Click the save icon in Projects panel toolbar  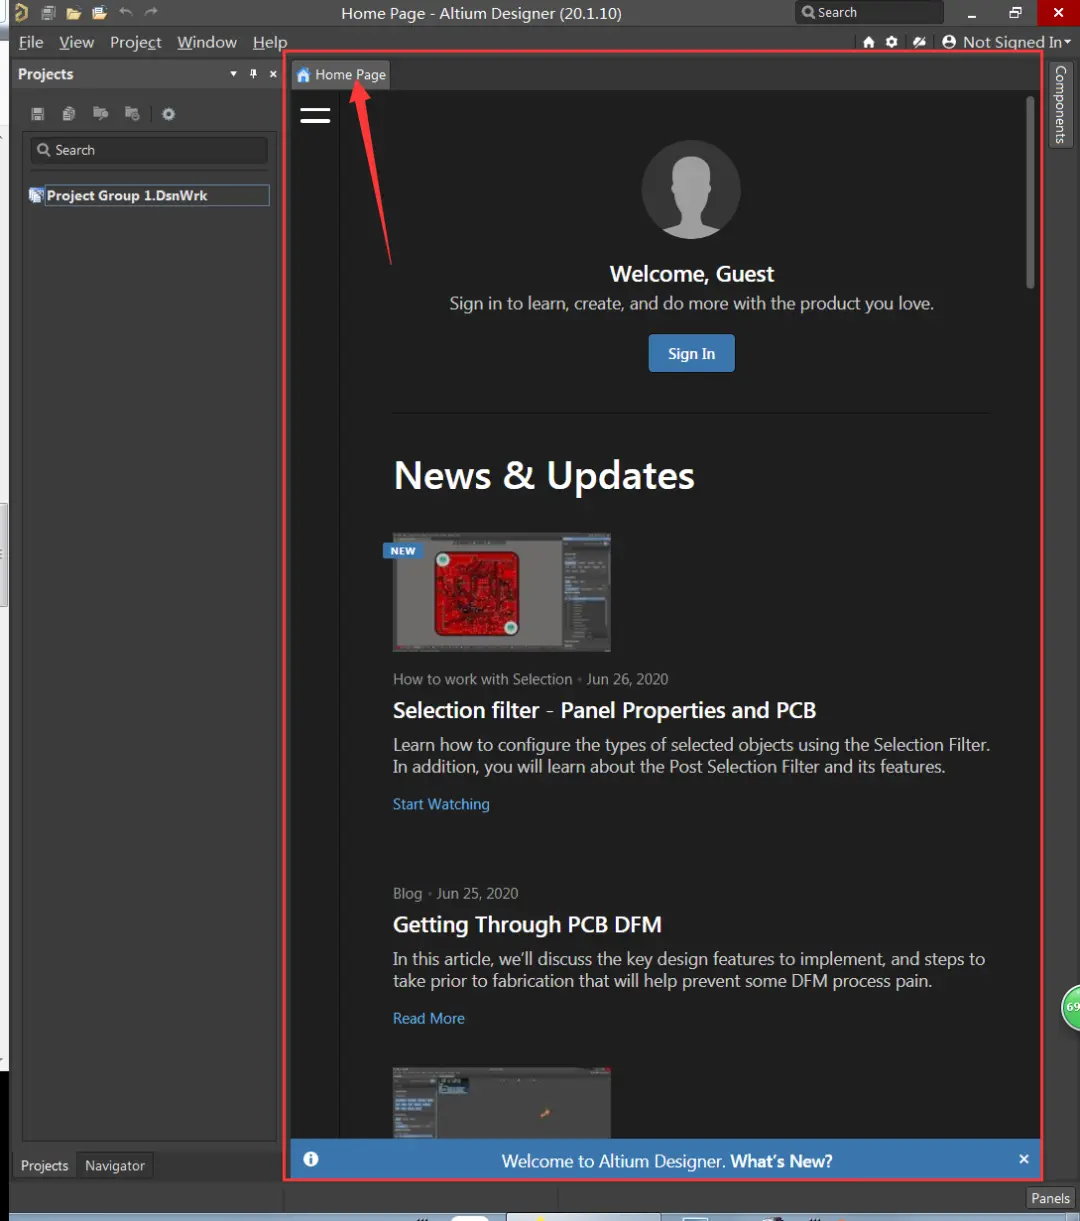pyautogui.click(x=38, y=114)
